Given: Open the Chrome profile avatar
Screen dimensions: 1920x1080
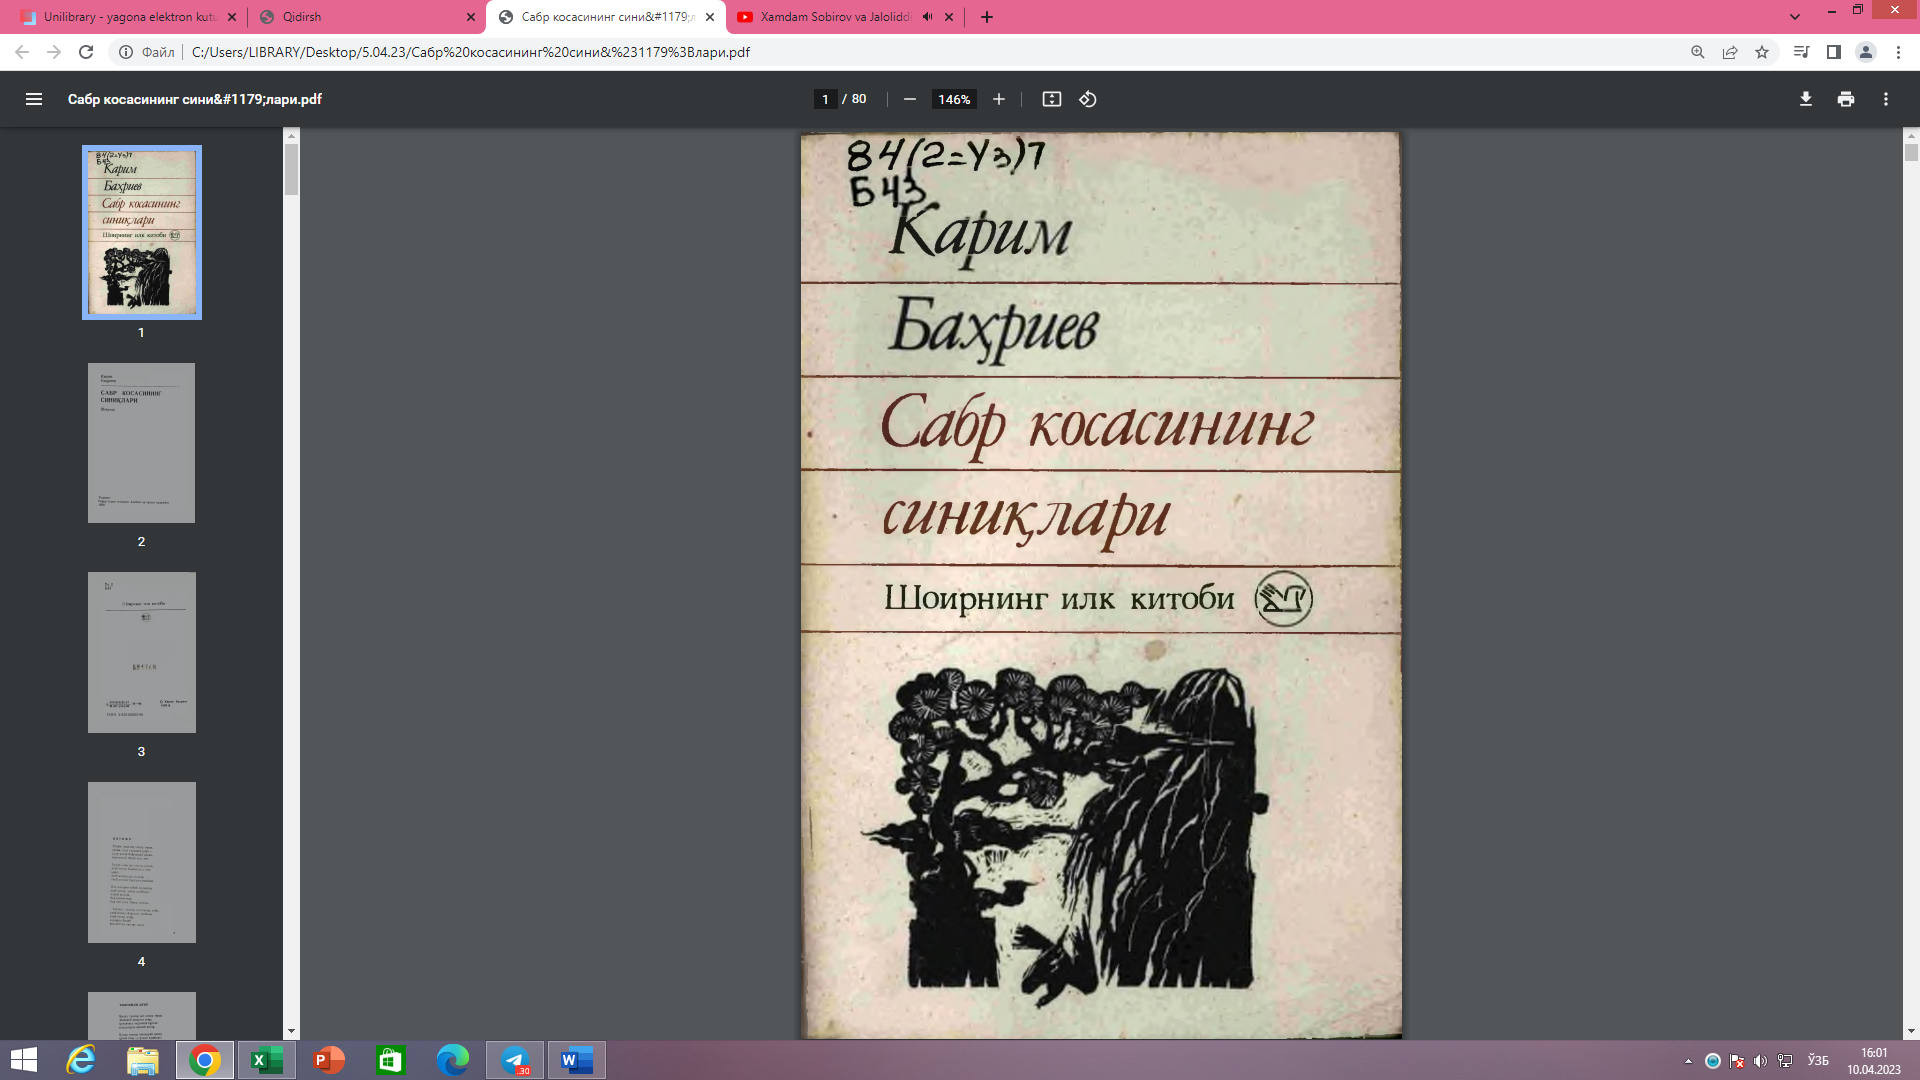Looking at the screenshot, I should pos(1866,52).
